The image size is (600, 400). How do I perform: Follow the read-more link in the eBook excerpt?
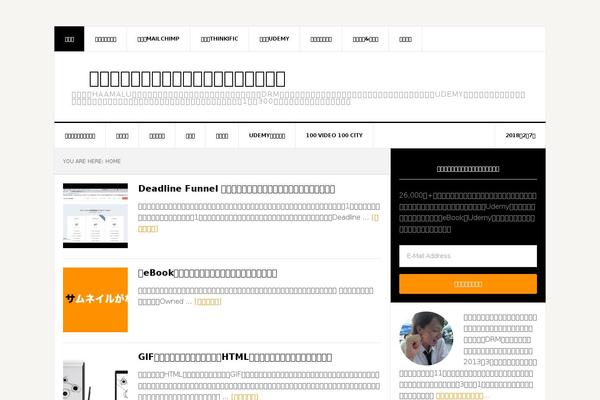(x=208, y=301)
